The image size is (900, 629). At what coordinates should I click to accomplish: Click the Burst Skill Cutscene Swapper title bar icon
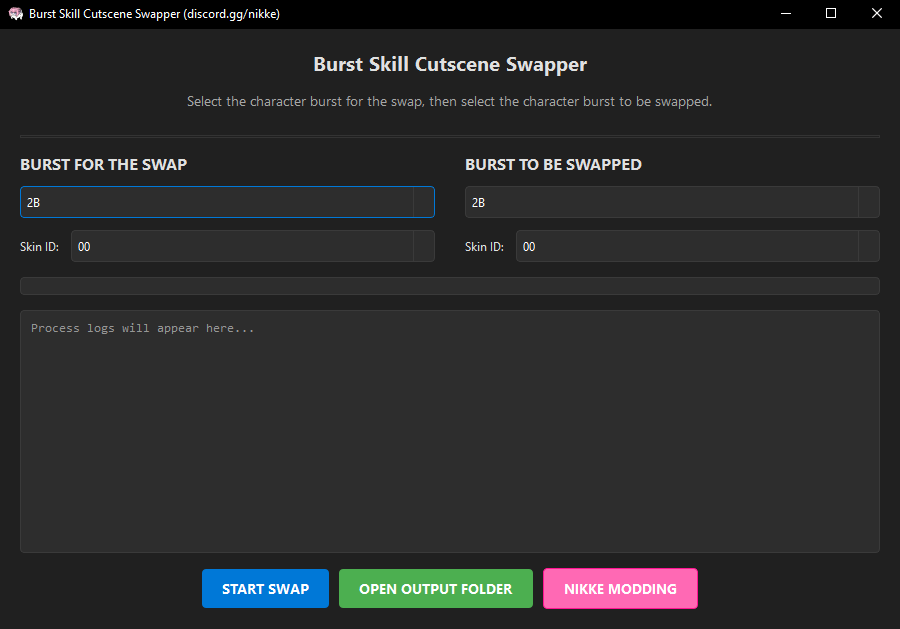15,14
